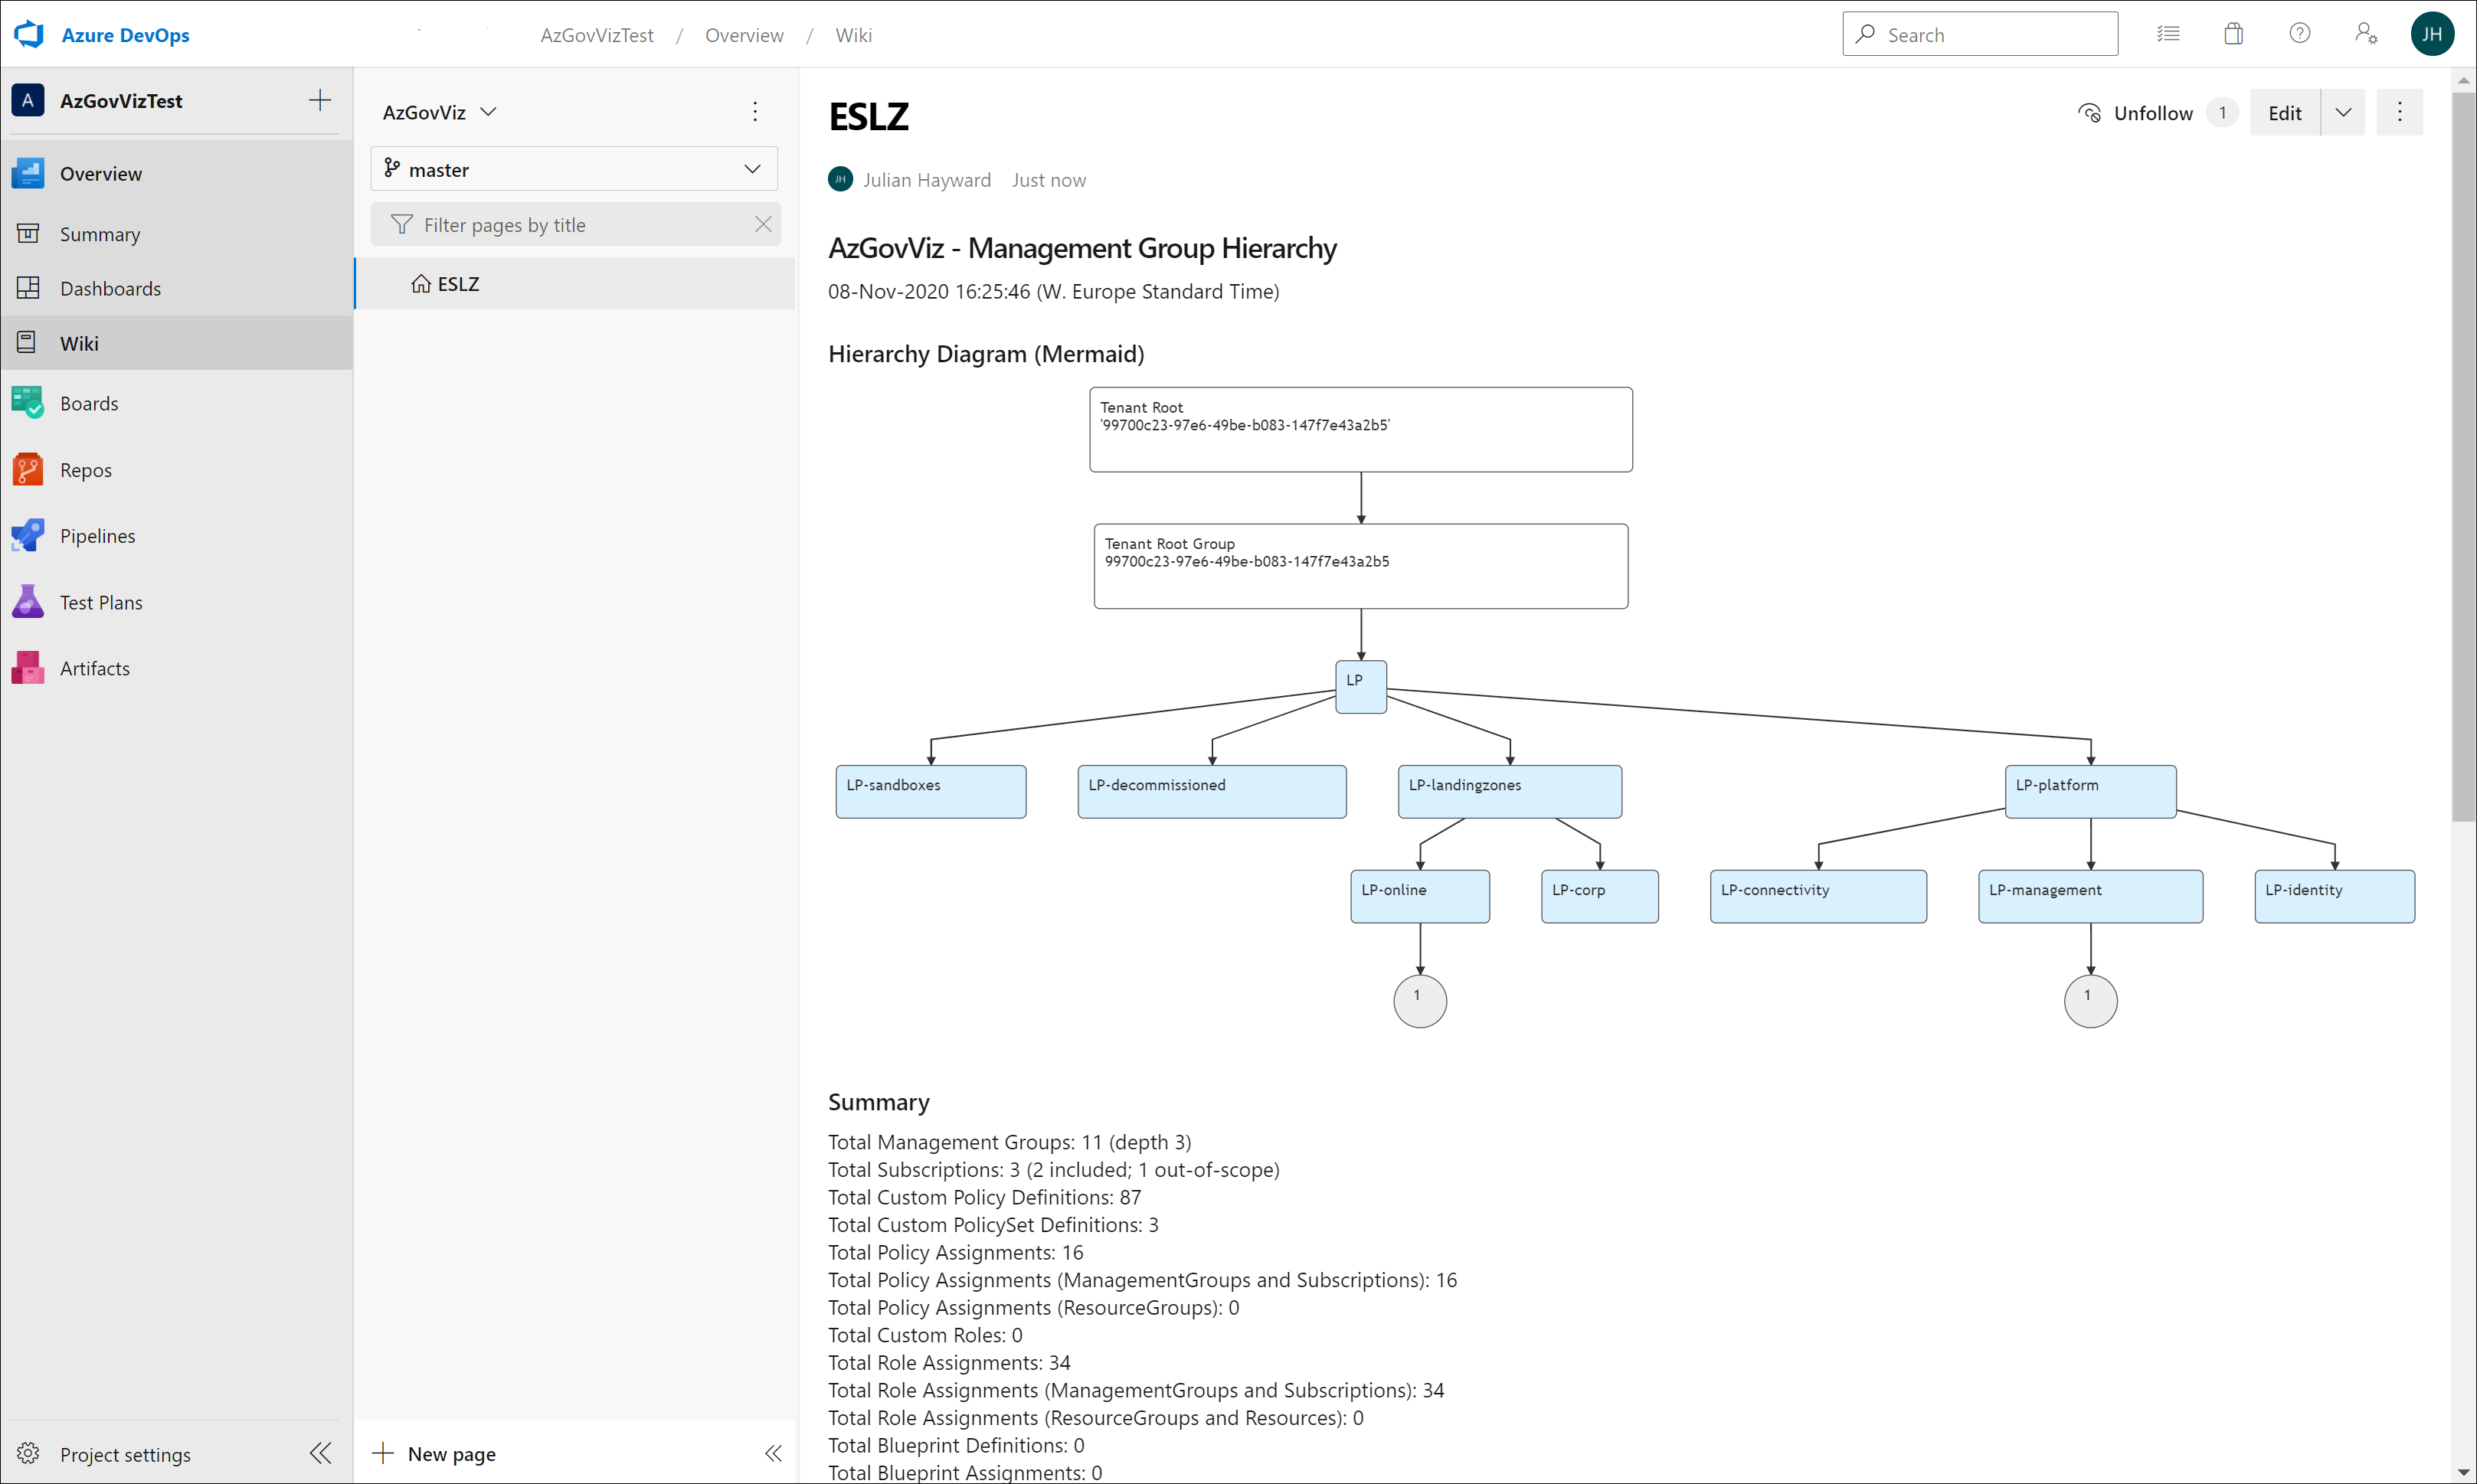
Task: Collapse the wiki pages tree pane
Action: pyautogui.click(x=773, y=1453)
